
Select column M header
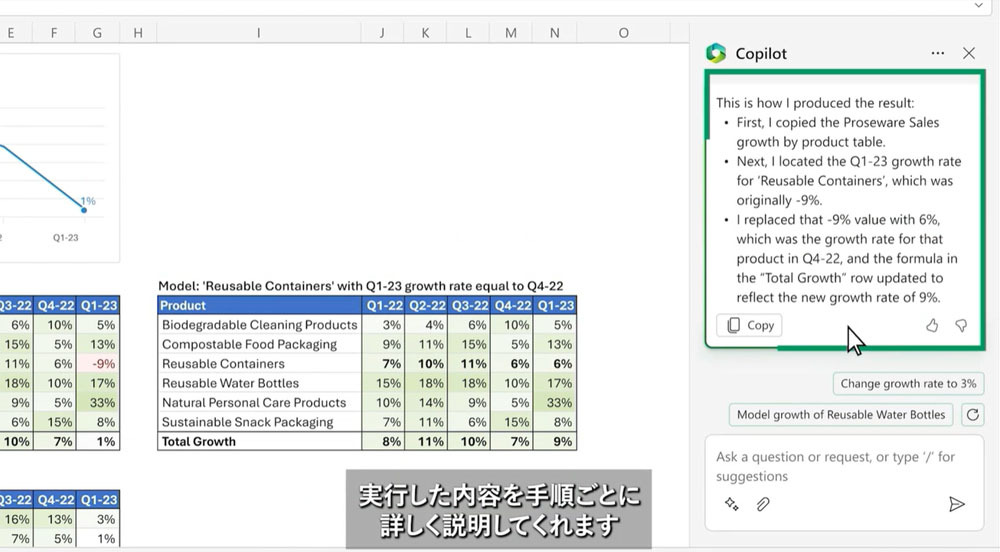(x=511, y=33)
